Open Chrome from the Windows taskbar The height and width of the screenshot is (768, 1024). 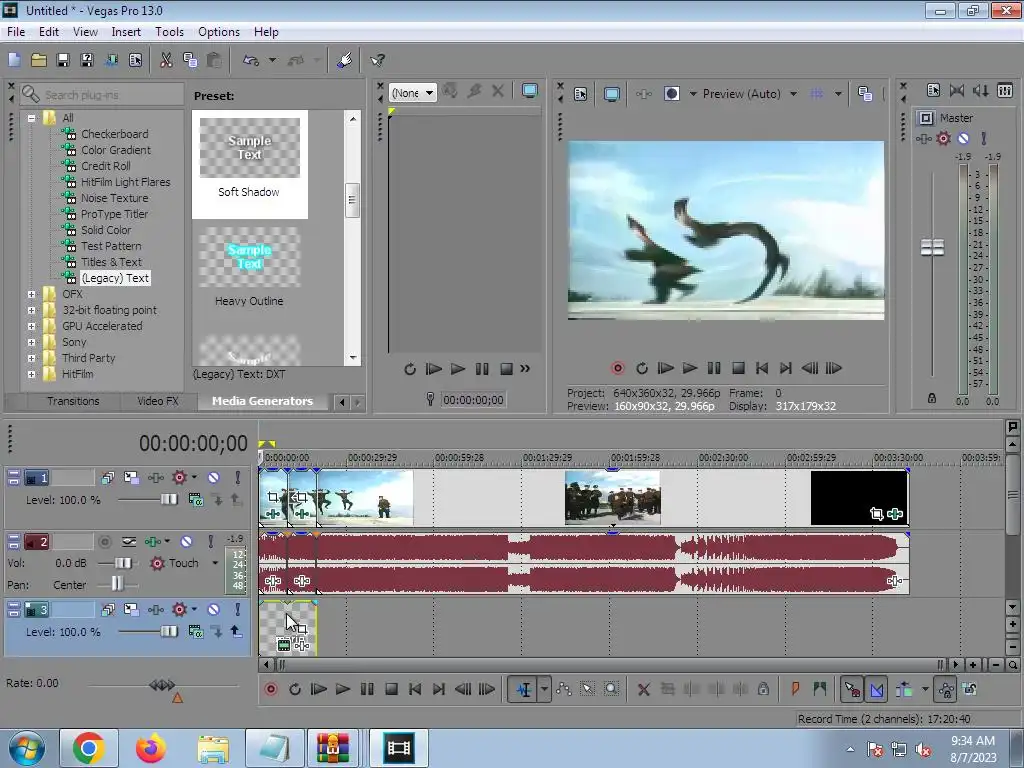pos(88,748)
